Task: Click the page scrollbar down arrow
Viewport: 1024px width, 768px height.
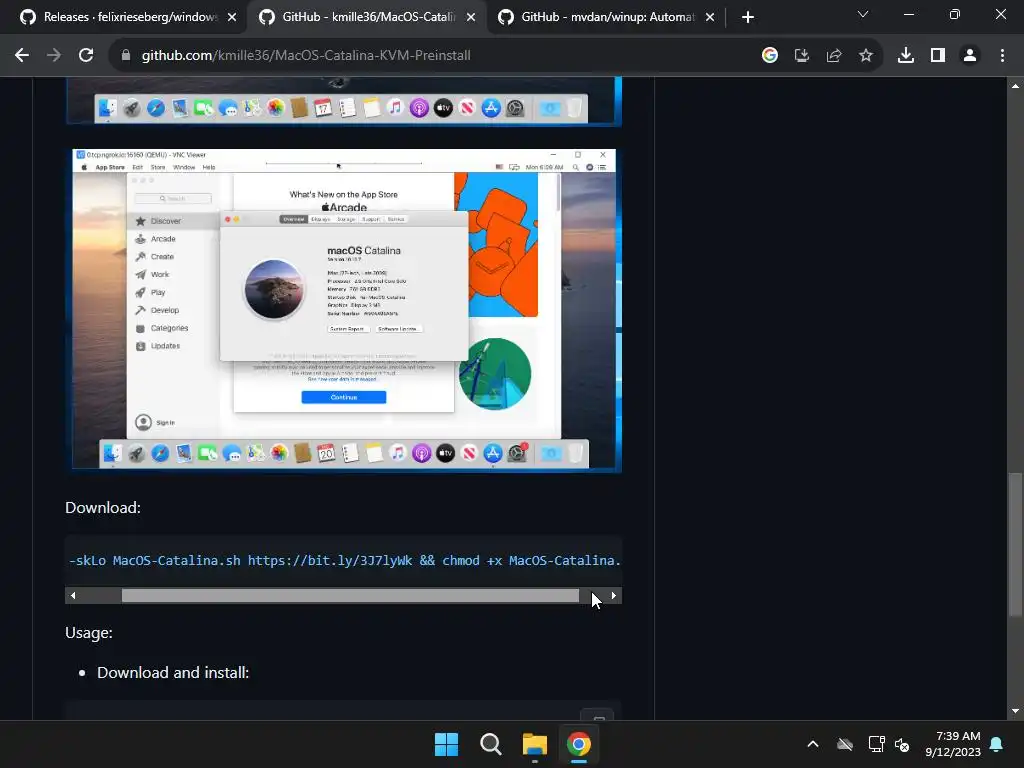Action: (1015, 711)
